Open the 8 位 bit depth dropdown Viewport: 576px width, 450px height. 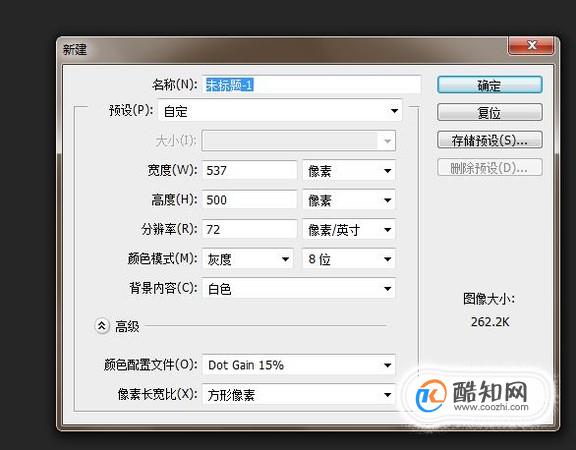(349, 259)
